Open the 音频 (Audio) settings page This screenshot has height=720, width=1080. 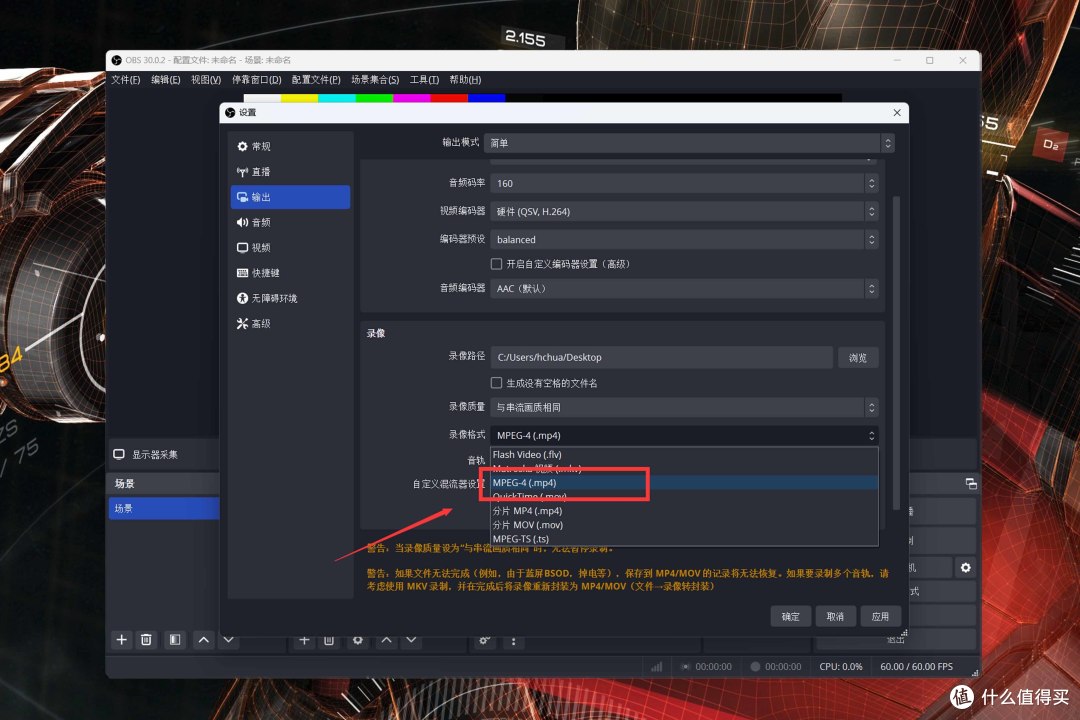(290, 222)
